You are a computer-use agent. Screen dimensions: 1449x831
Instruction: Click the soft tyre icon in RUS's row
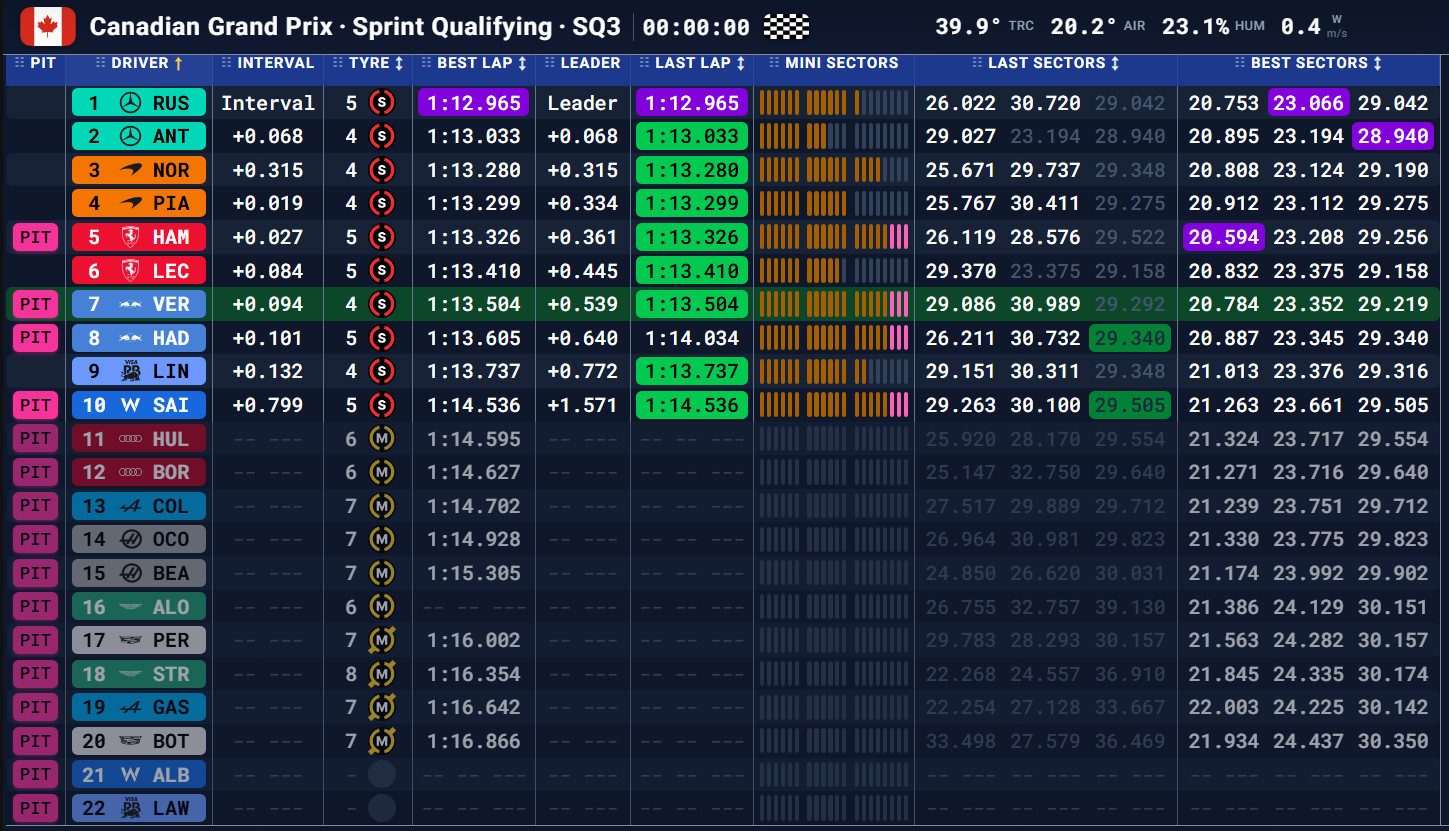(381, 103)
